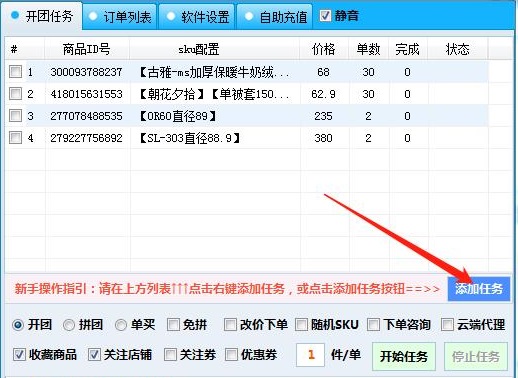The height and width of the screenshot is (378, 518).
Task: Select the 单买 radio button
Action: [x=121, y=325]
